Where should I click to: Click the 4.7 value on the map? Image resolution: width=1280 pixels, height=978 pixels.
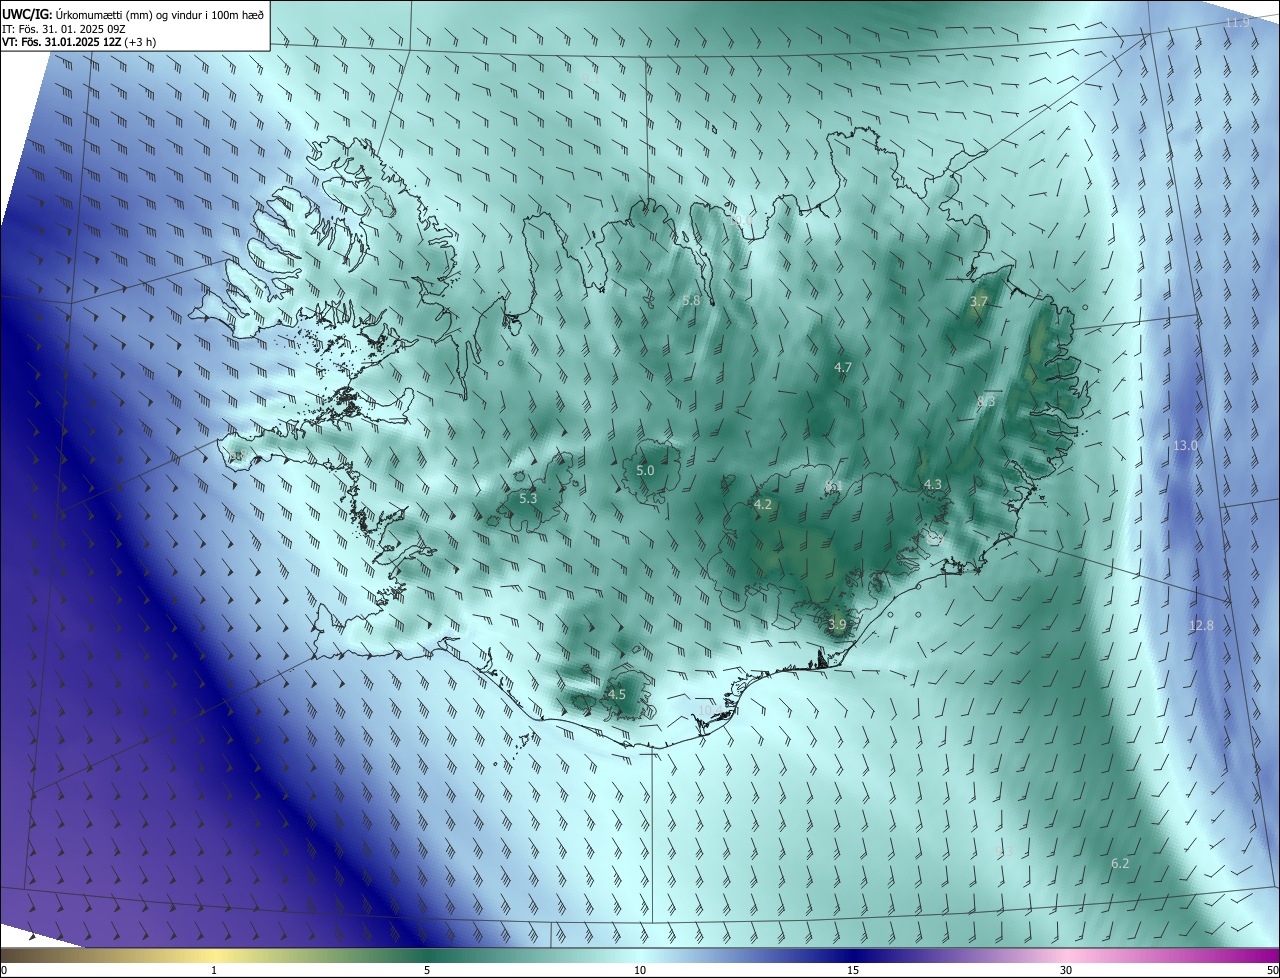pos(843,367)
